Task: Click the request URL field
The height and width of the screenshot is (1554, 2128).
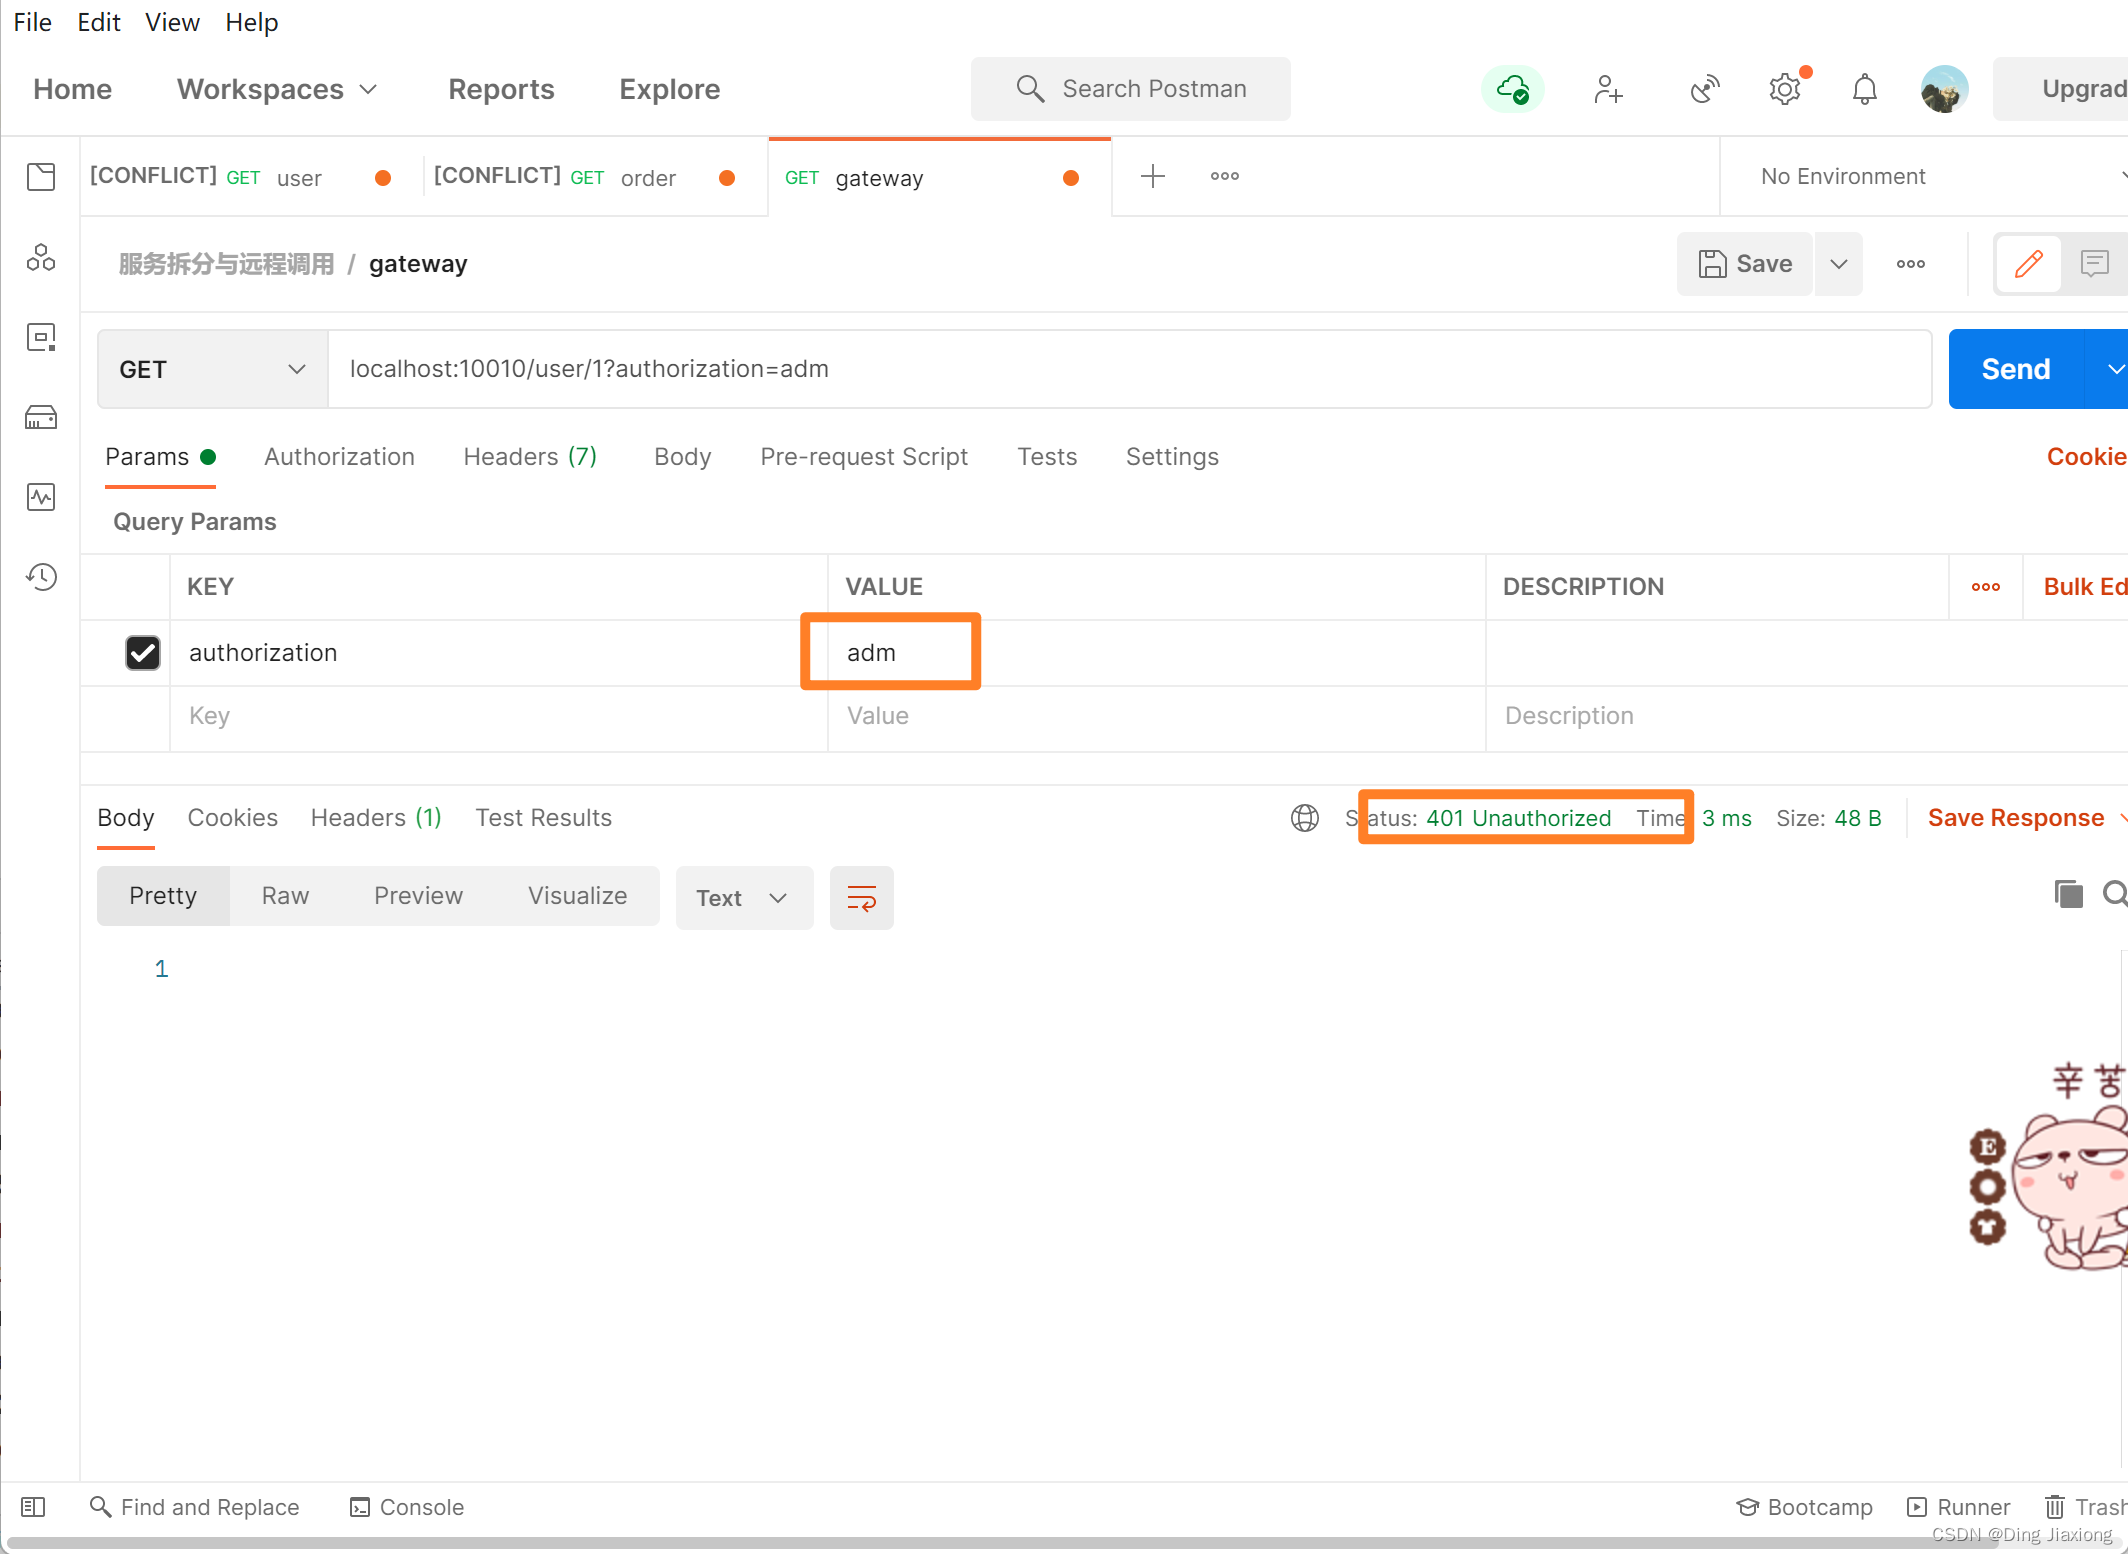Action: click(1129, 369)
